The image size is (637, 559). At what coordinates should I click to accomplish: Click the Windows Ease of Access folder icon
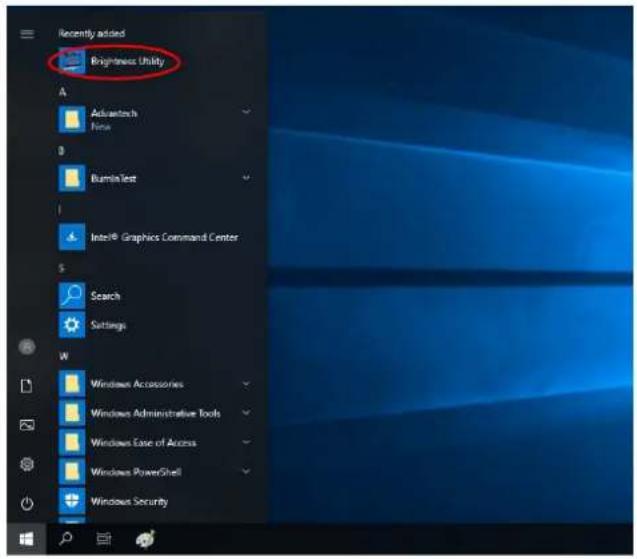click(72, 442)
